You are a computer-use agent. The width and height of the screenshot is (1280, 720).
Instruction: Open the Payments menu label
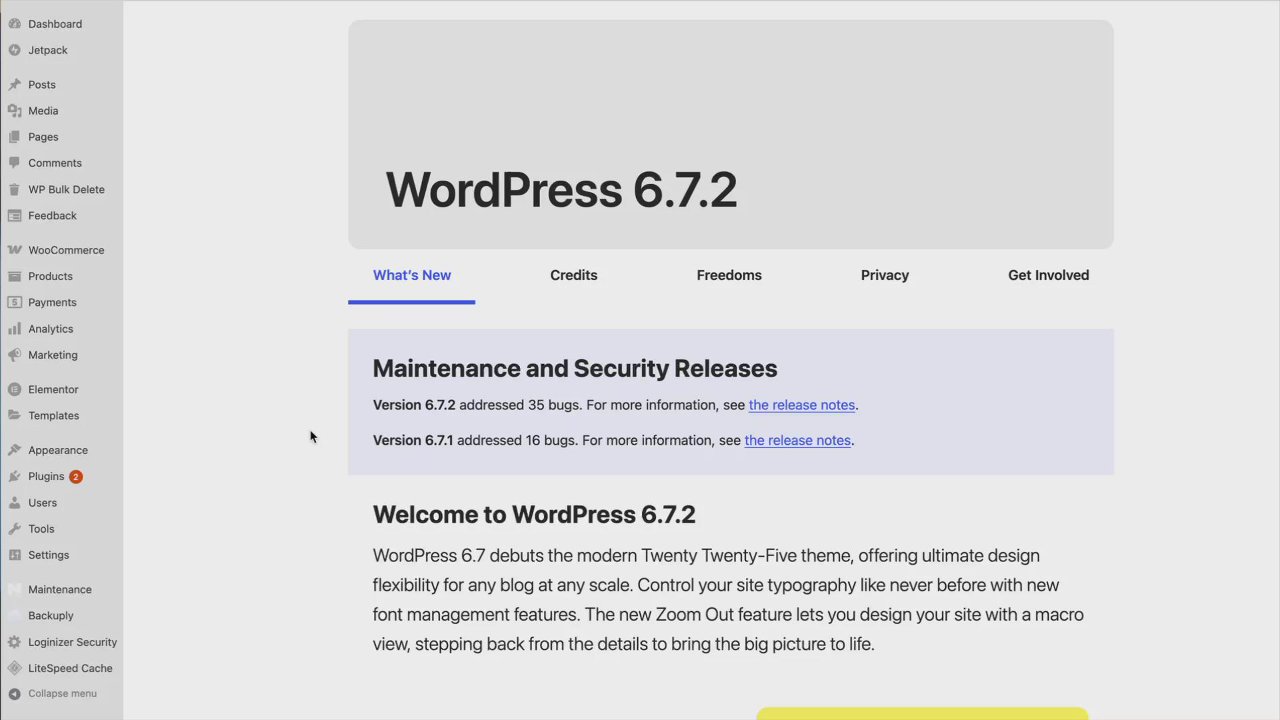point(52,302)
